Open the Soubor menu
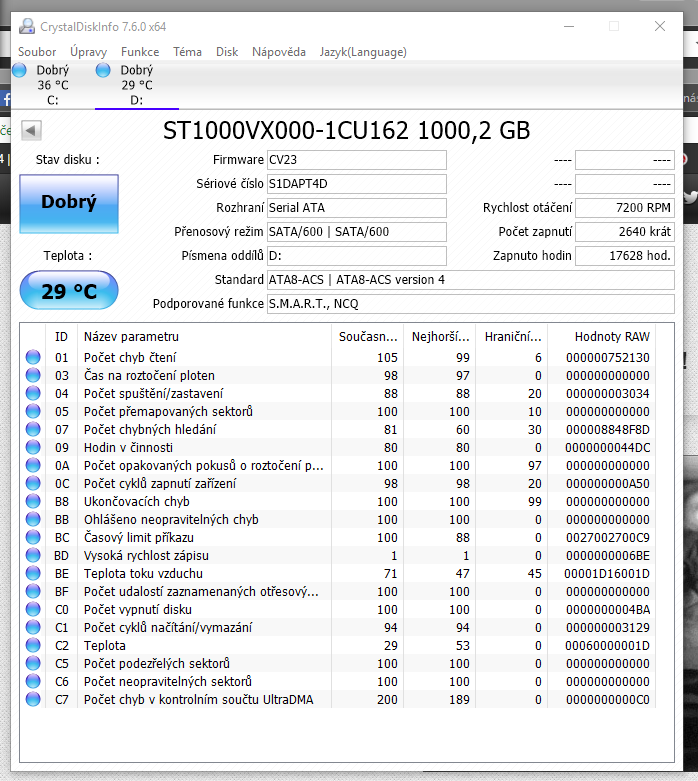 (37, 52)
